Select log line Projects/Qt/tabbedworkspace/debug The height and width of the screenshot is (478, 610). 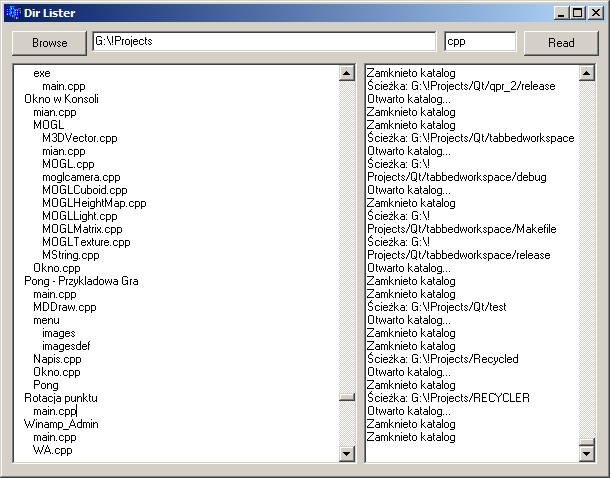pyautogui.click(x=457, y=177)
